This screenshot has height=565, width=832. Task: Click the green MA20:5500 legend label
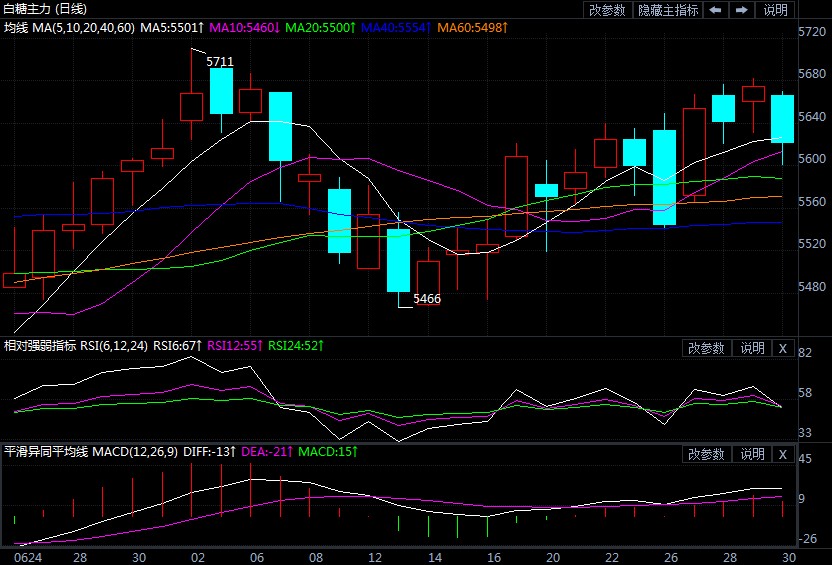(318, 27)
